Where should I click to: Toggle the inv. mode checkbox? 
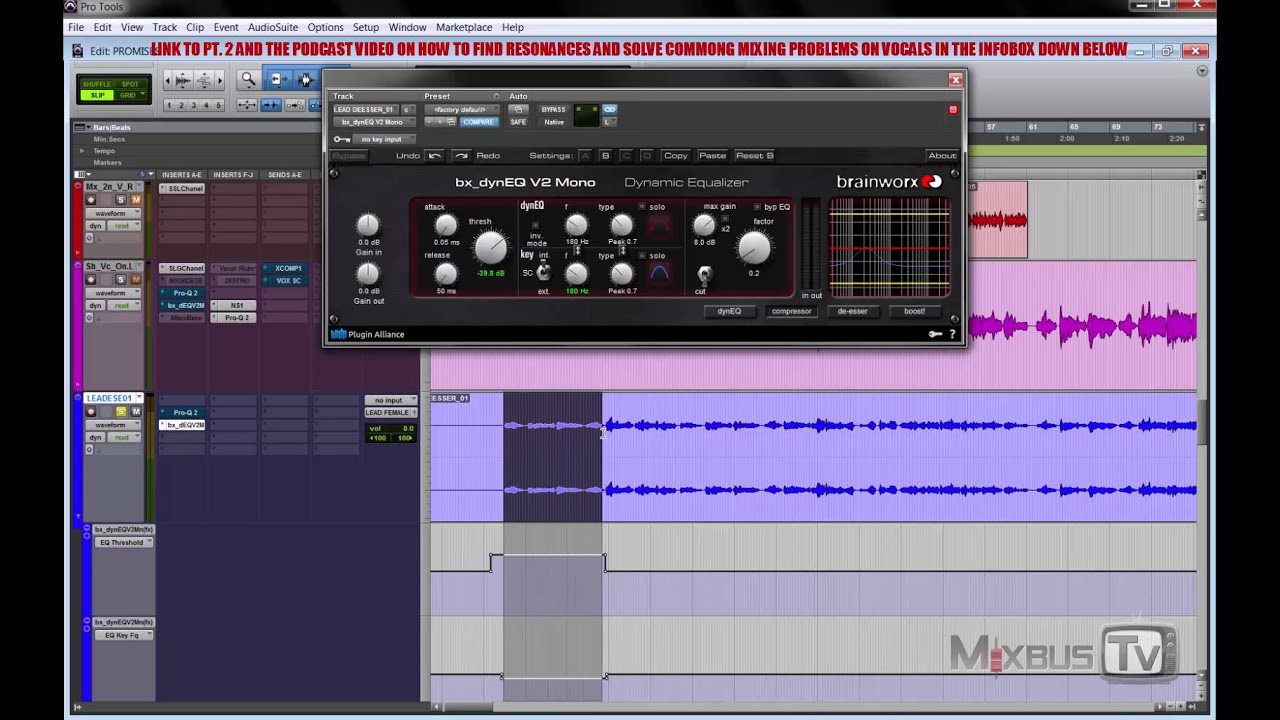coord(535,224)
